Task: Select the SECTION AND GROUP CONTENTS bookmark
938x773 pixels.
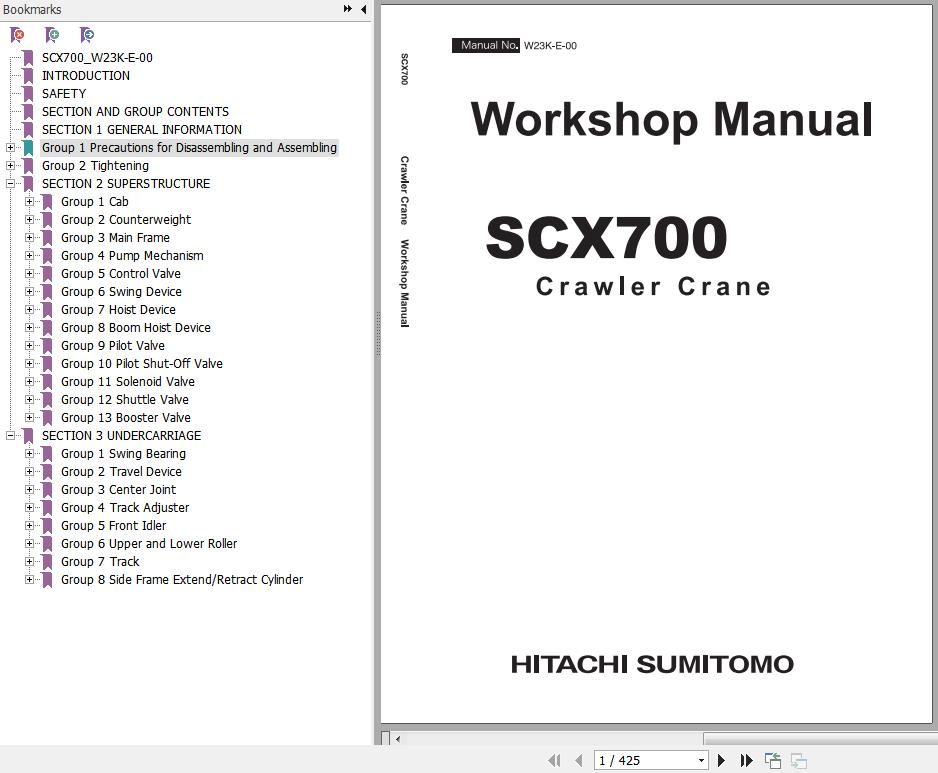Action: point(135,112)
